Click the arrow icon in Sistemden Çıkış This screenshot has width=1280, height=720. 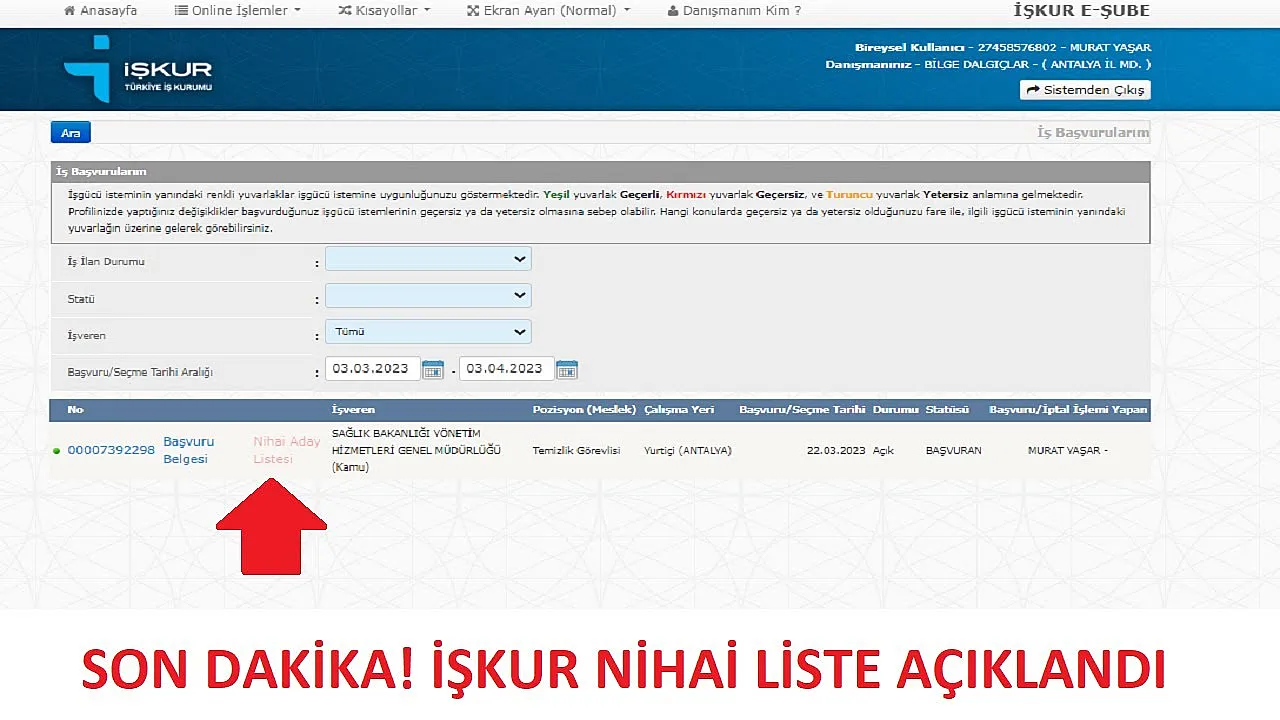(x=1031, y=89)
